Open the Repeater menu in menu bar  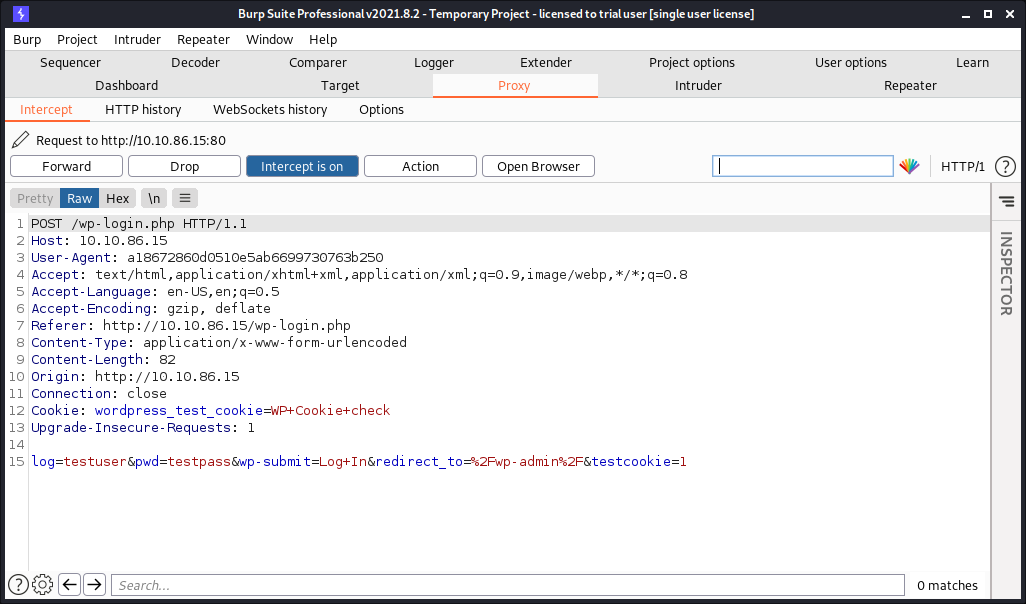click(203, 39)
